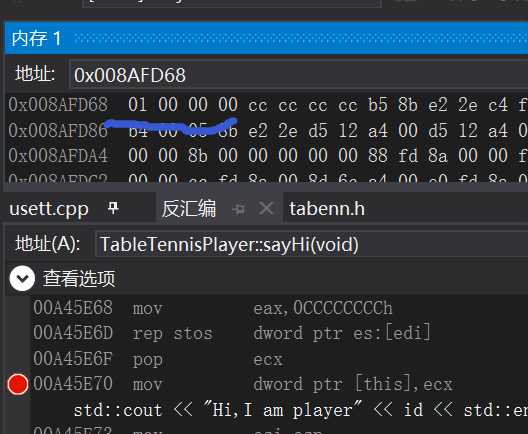Close the 反汇编 tab
This screenshot has width=528, height=434.
click(x=266, y=209)
